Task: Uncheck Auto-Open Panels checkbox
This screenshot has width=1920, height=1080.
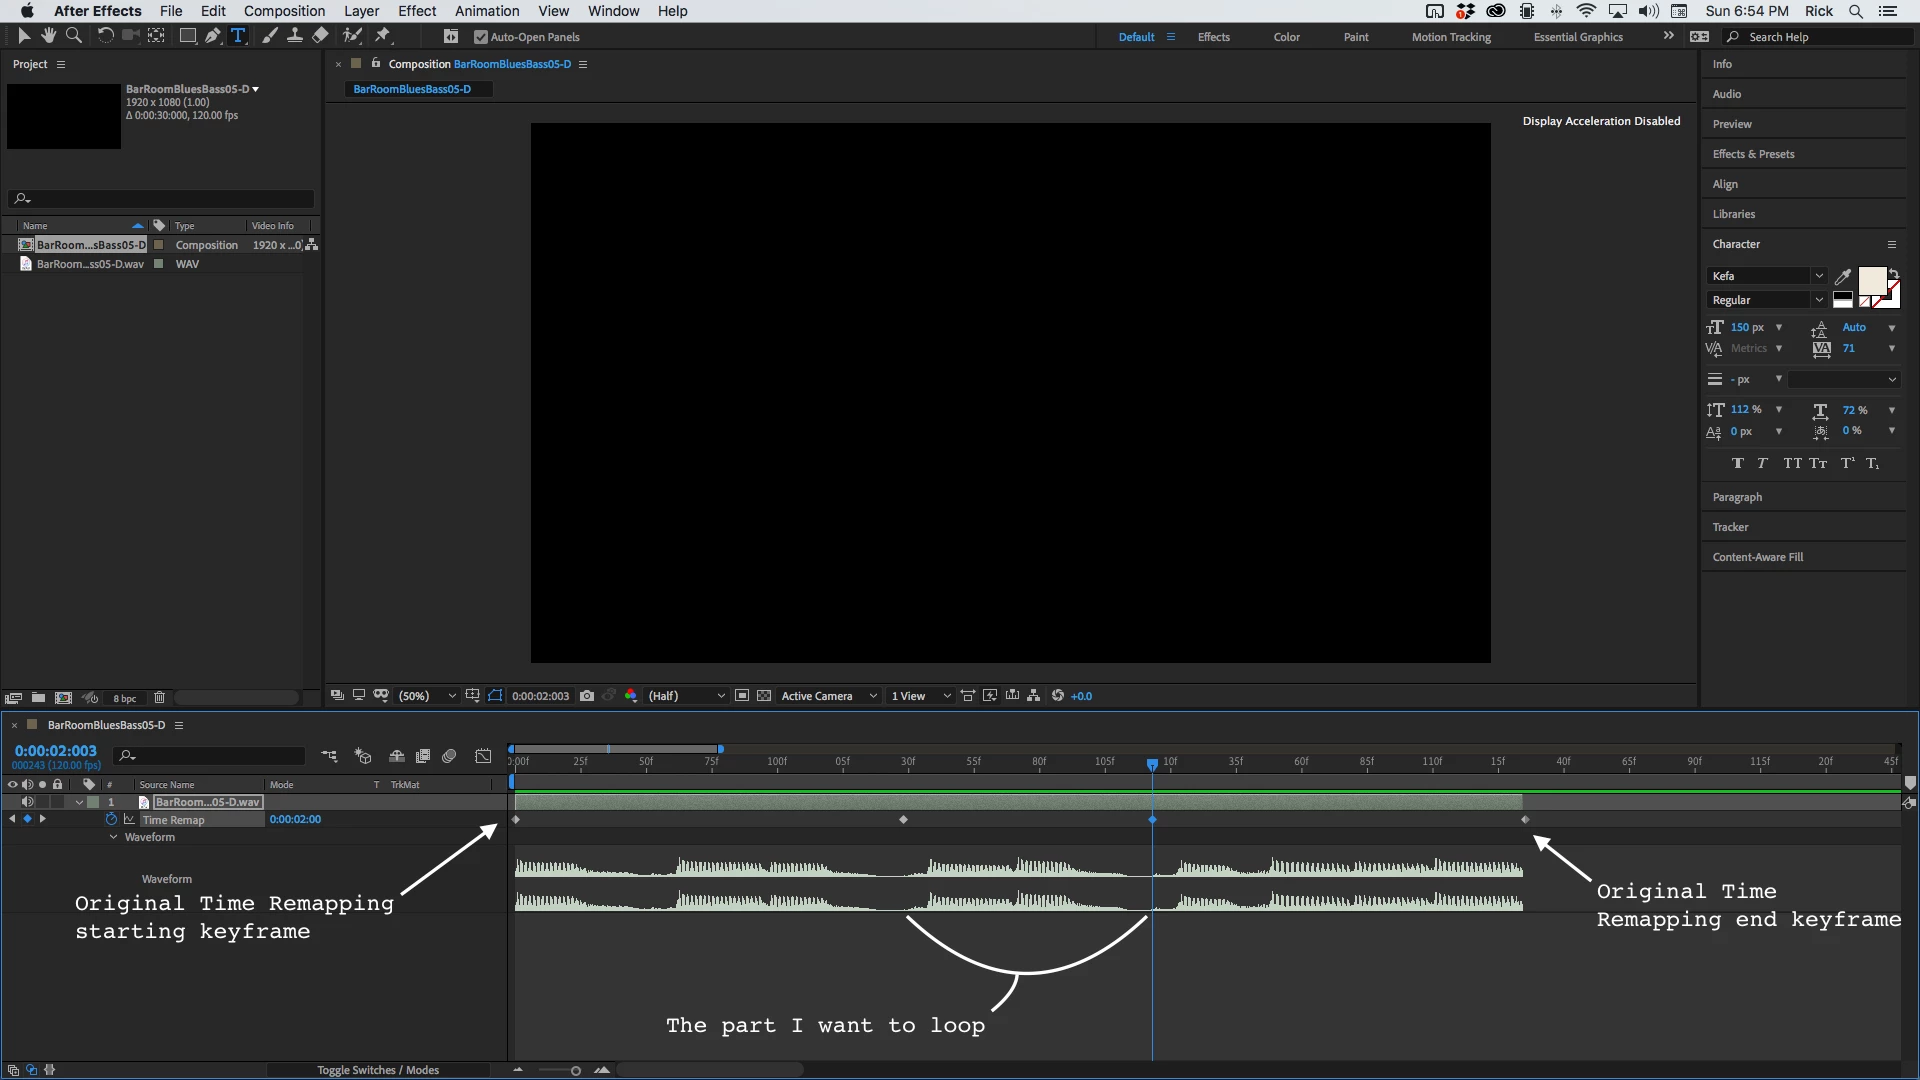Action: (480, 37)
